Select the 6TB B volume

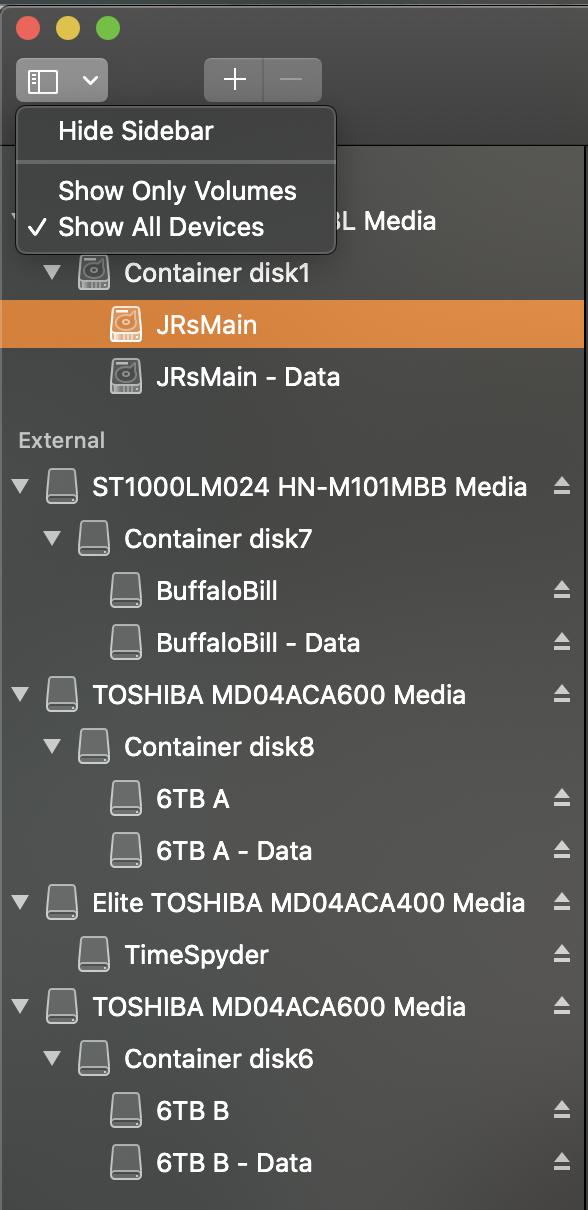pyautogui.click(x=294, y=1111)
